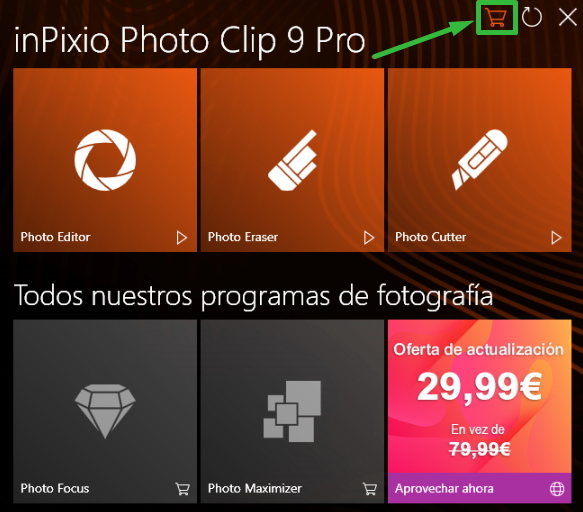
Task: Launch Photo Cutter with its play arrow
Action: tap(556, 238)
